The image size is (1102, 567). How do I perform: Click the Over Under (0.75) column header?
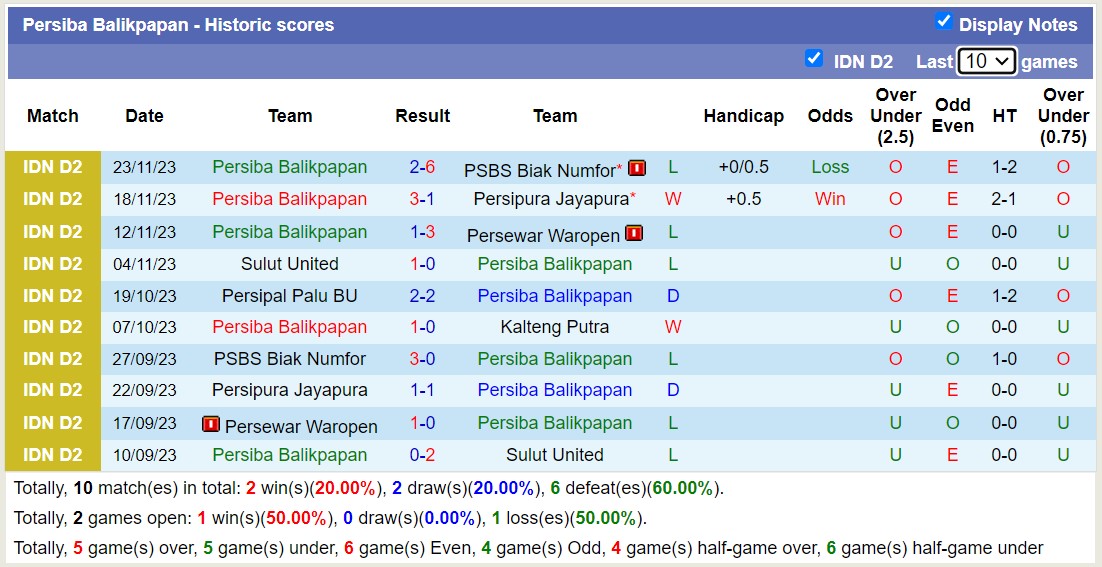(1063, 116)
